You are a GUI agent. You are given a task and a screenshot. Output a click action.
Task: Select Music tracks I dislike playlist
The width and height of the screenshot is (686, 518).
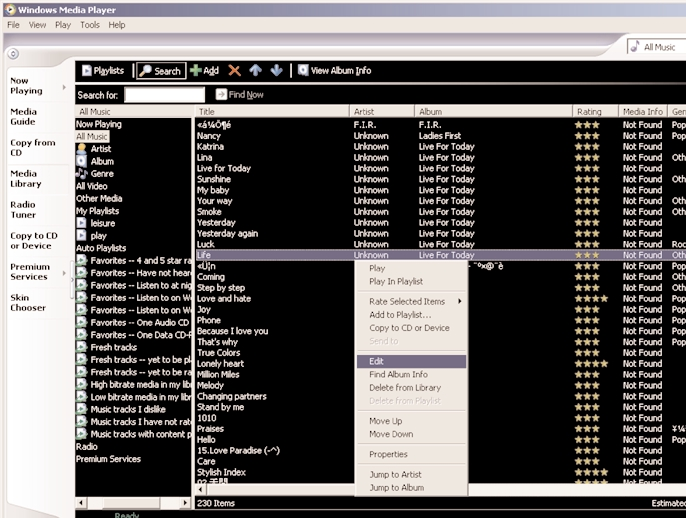click(128, 410)
